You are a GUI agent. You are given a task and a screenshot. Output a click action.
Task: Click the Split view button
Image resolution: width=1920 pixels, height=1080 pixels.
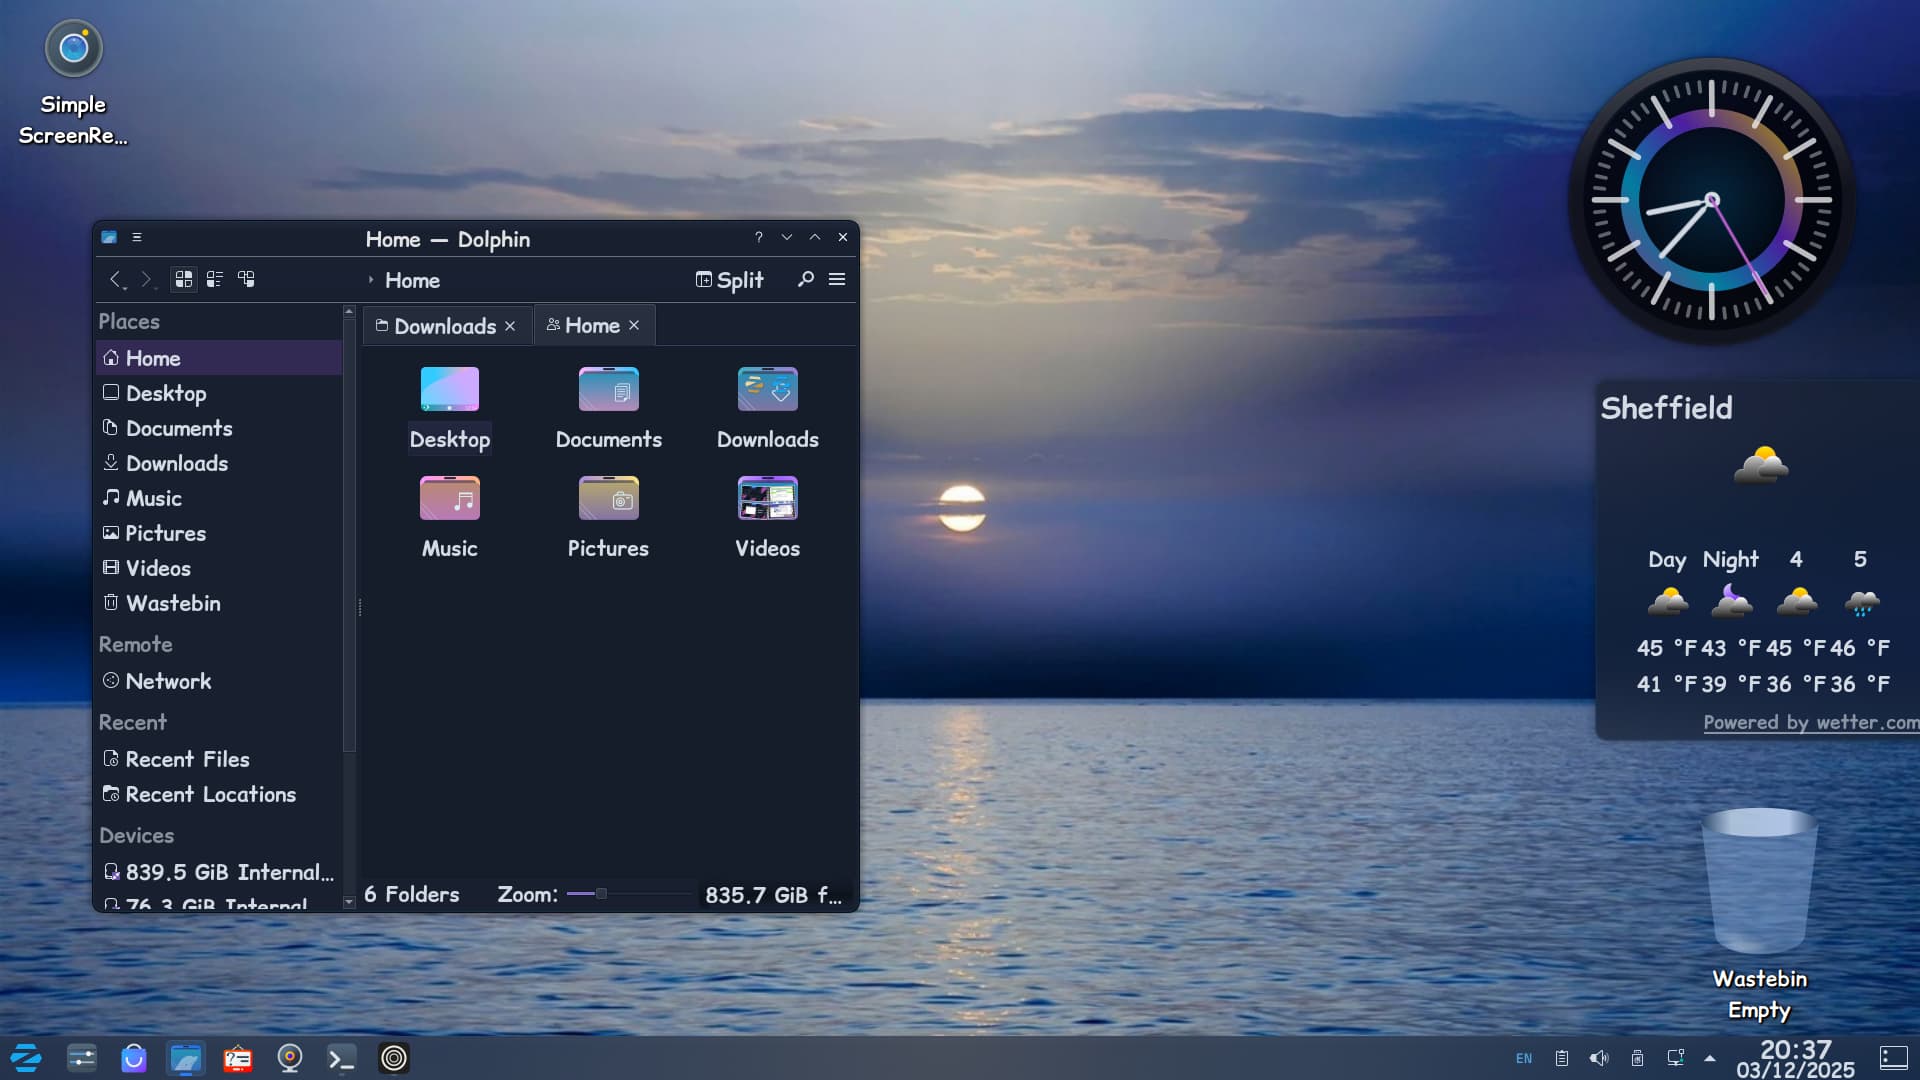point(730,280)
